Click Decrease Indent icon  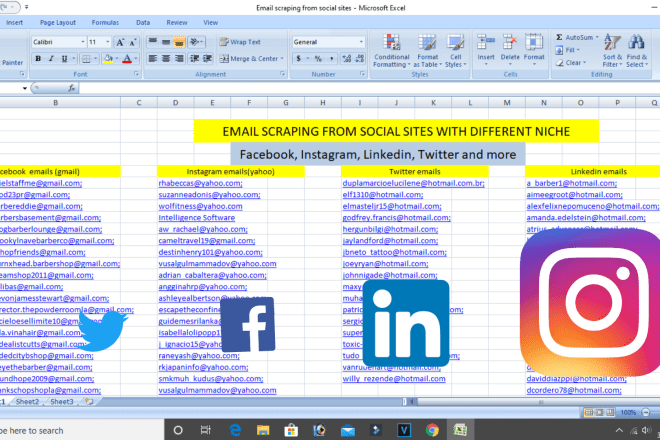pos(194,59)
